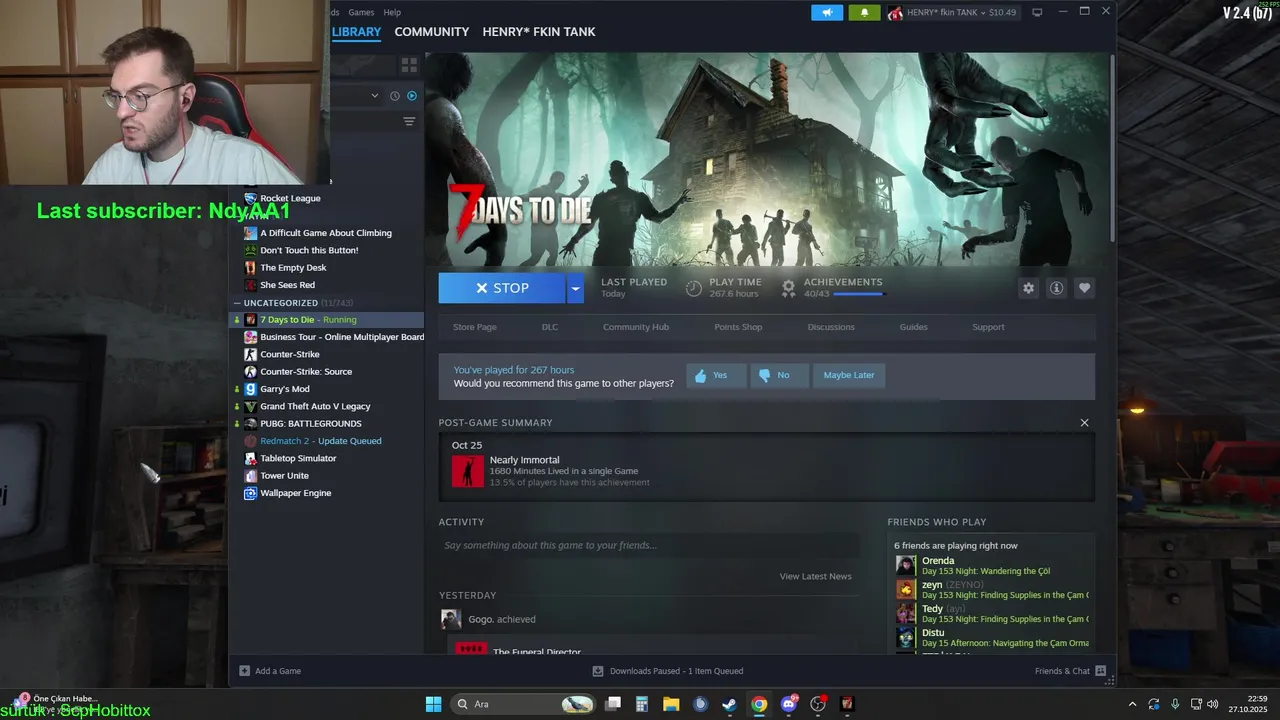Image resolution: width=1280 pixels, height=720 pixels.
Task: Open the Community Hub link
Action: [x=636, y=327]
